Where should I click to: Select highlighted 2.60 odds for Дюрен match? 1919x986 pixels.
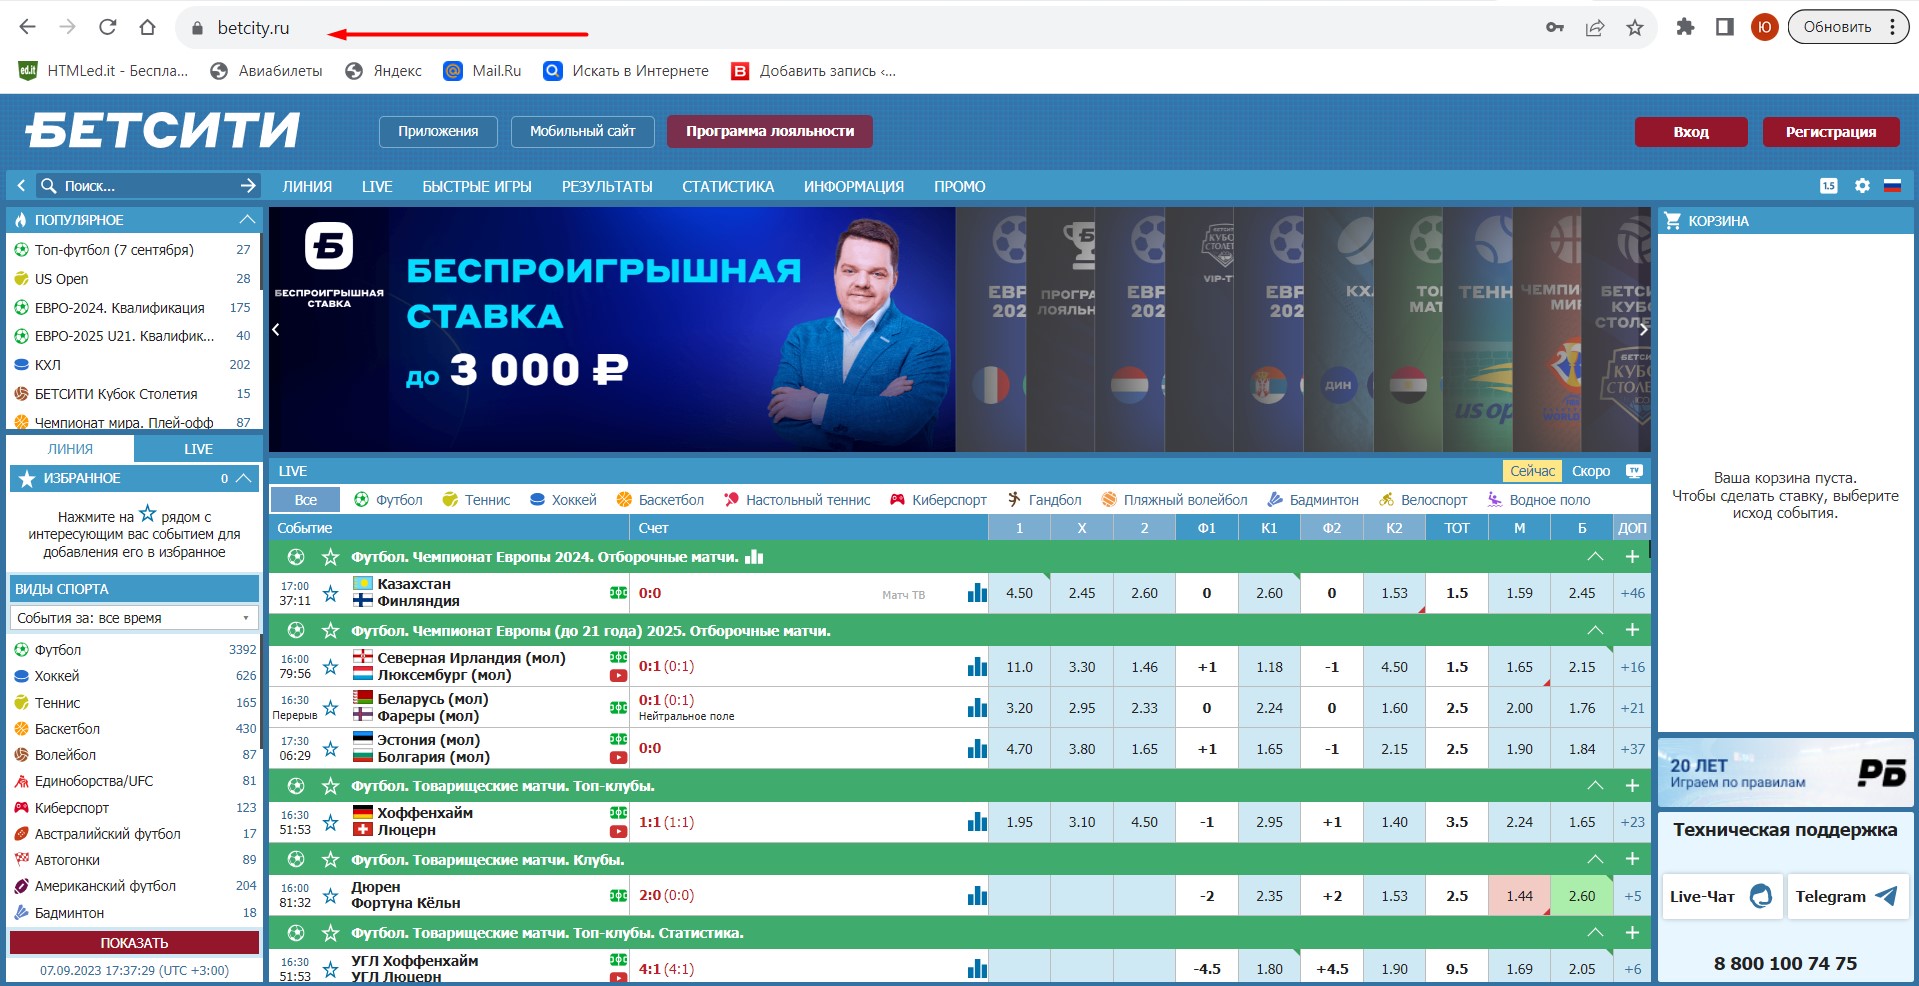[1581, 896]
